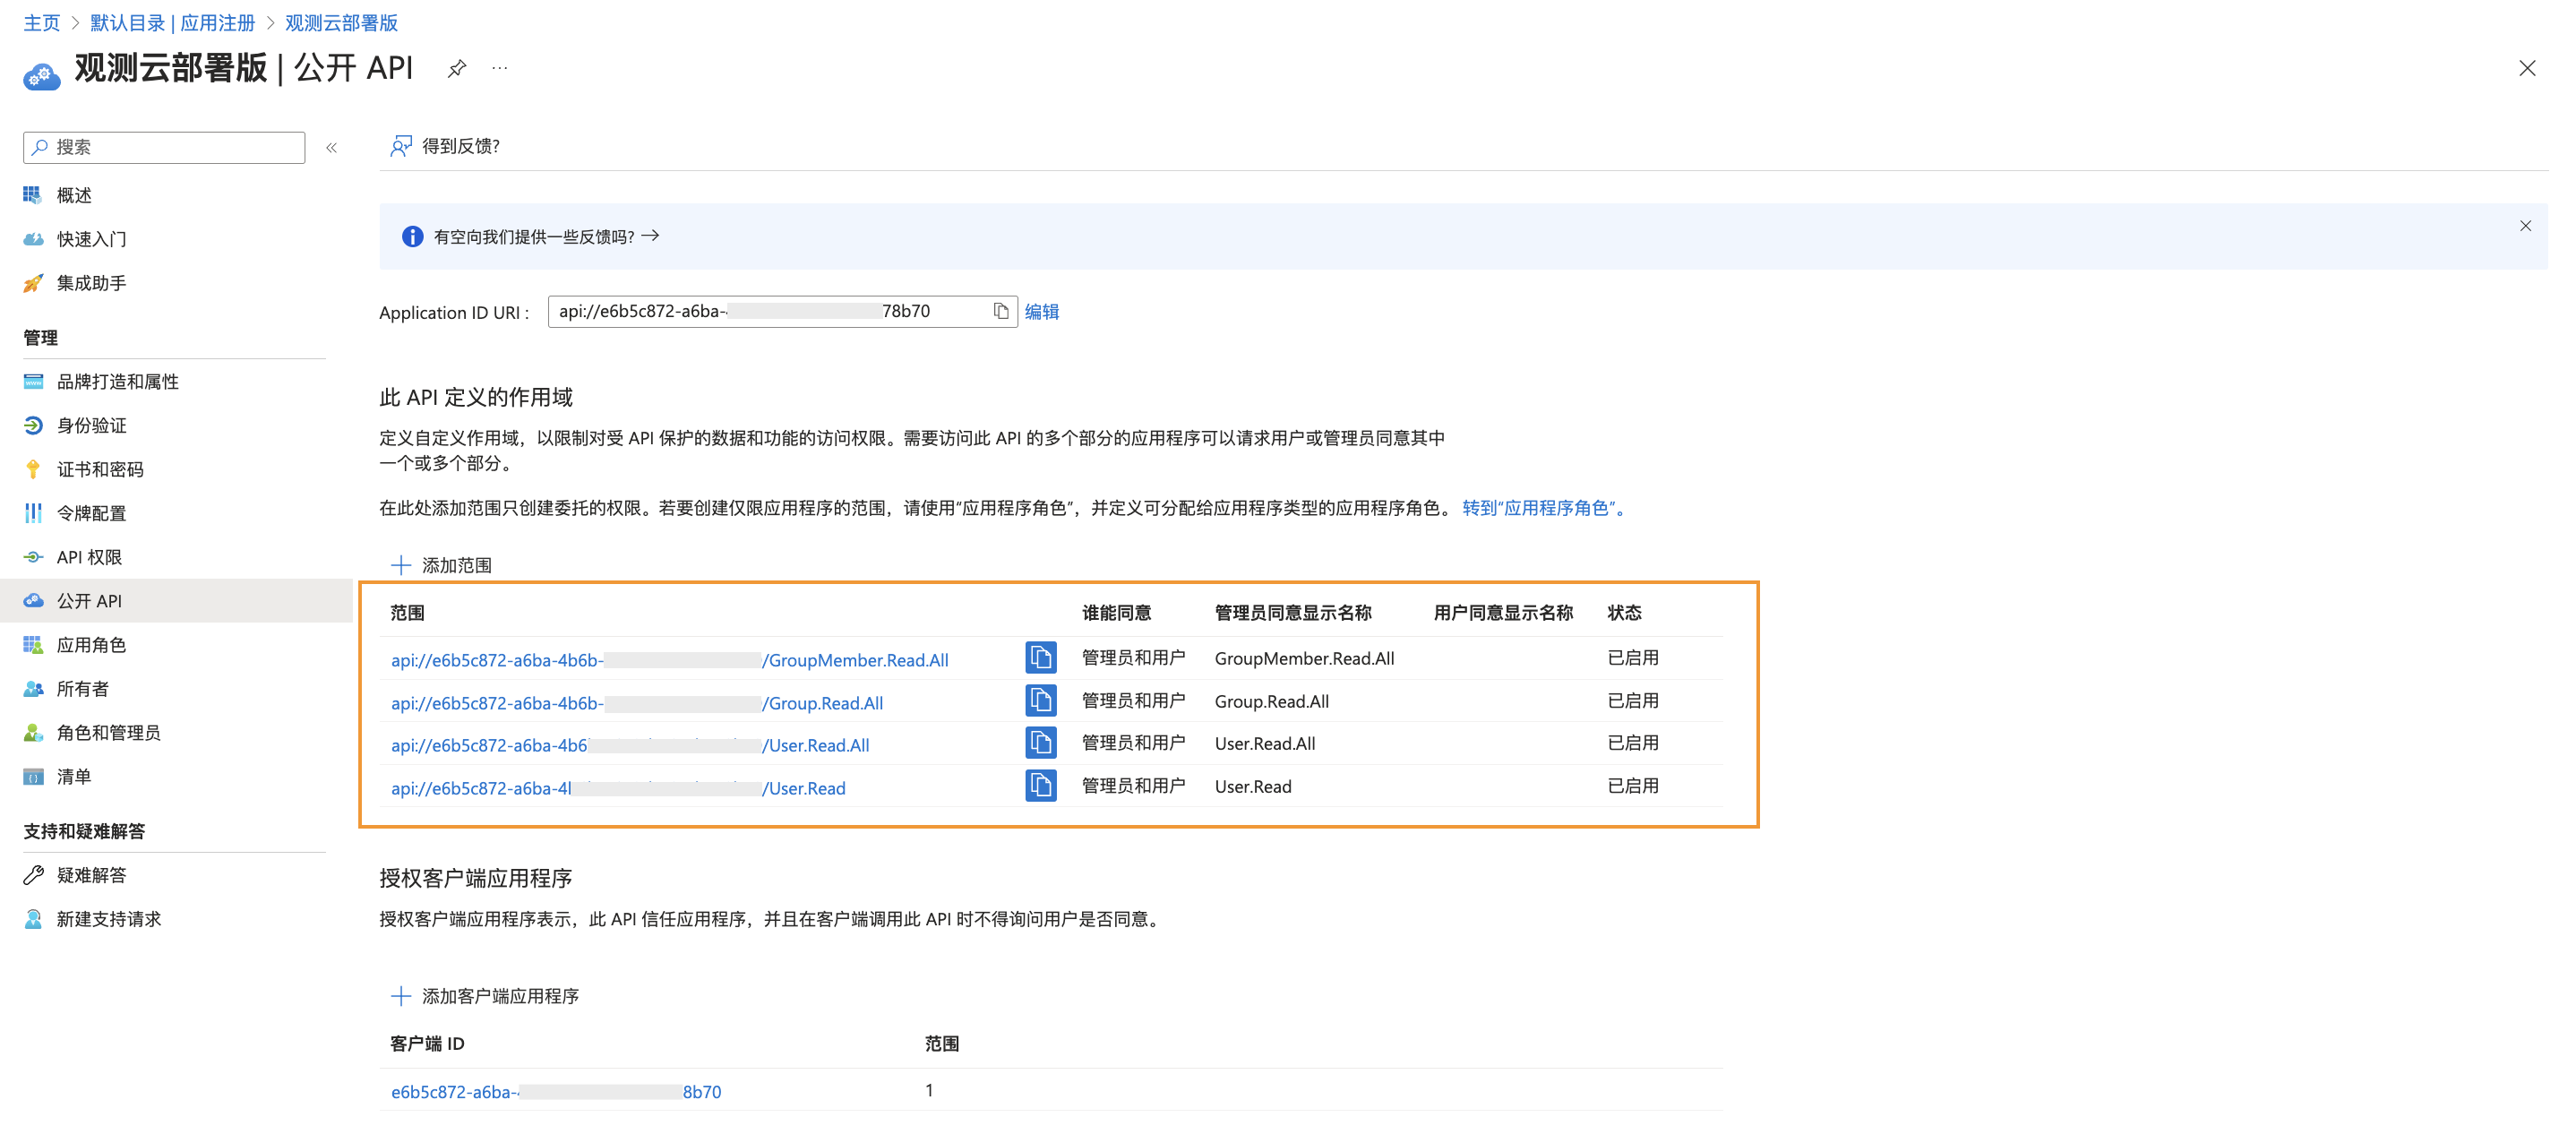The image size is (2576, 1143).
Task: Click the 证书和密码 key icon
Action: point(33,469)
